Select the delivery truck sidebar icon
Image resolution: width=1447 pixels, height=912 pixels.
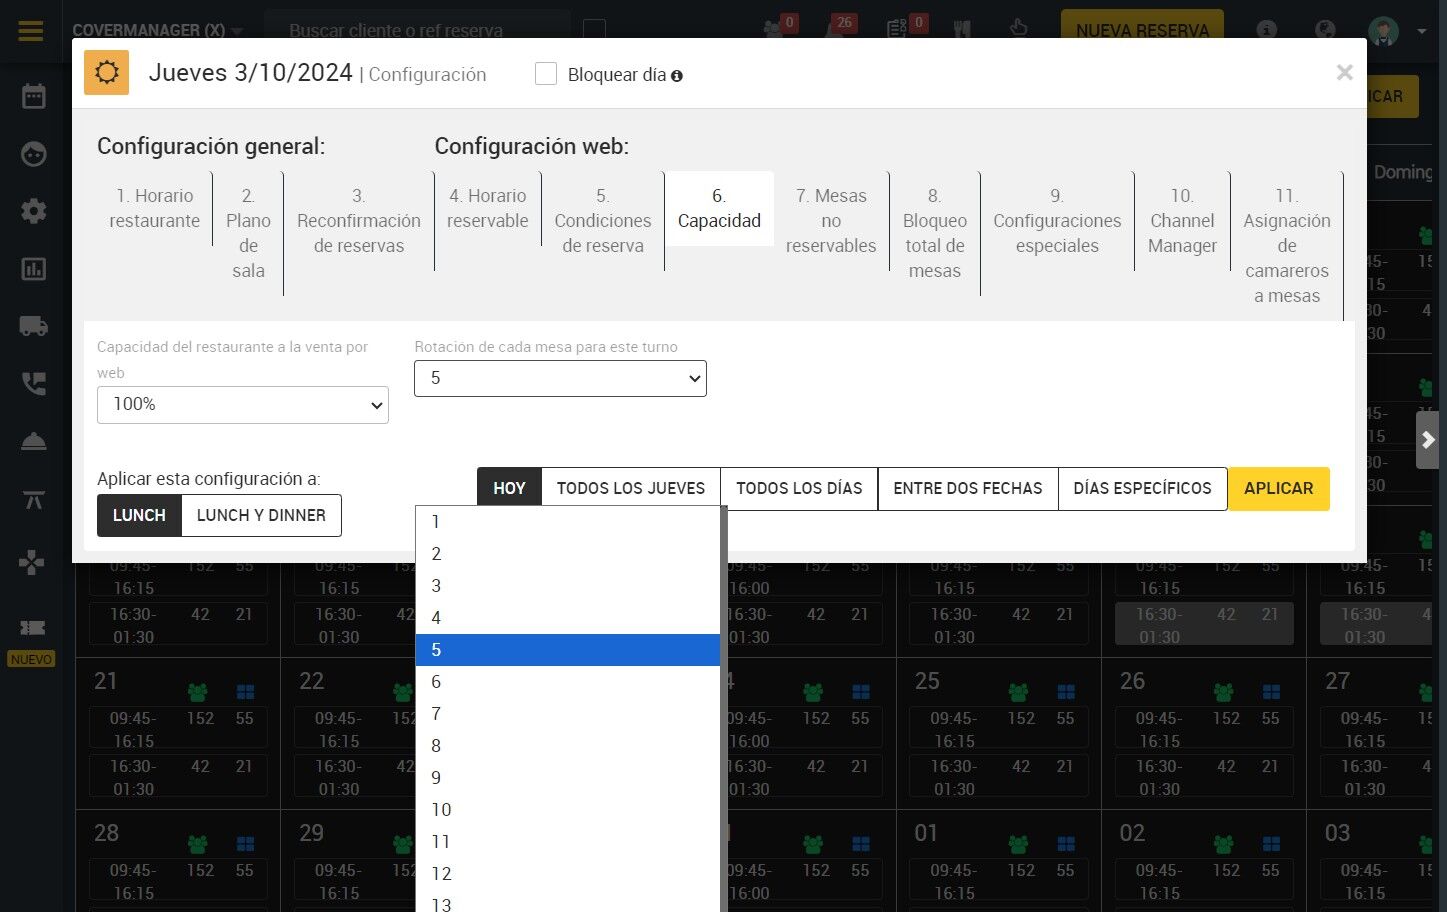click(34, 326)
